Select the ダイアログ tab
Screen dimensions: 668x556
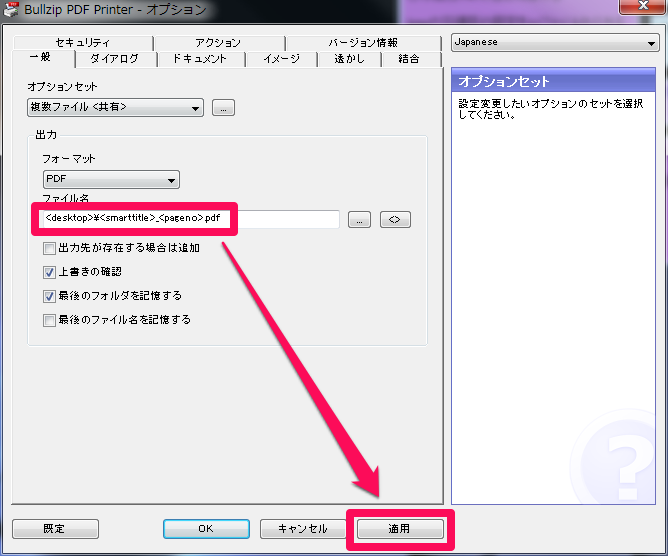click(x=114, y=59)
